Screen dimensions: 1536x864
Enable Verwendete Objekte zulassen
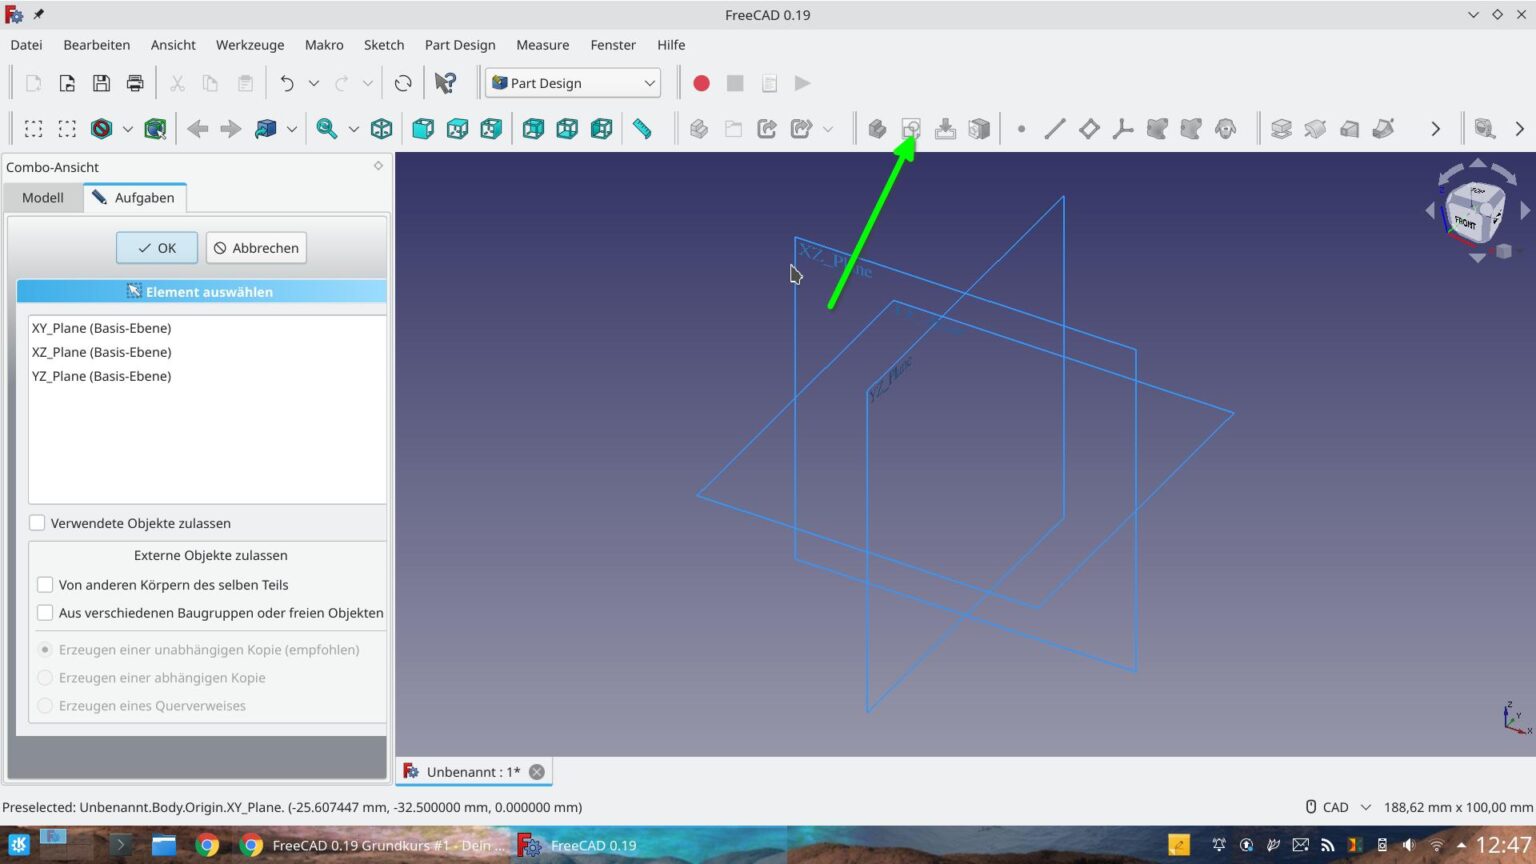pos(37,522)
